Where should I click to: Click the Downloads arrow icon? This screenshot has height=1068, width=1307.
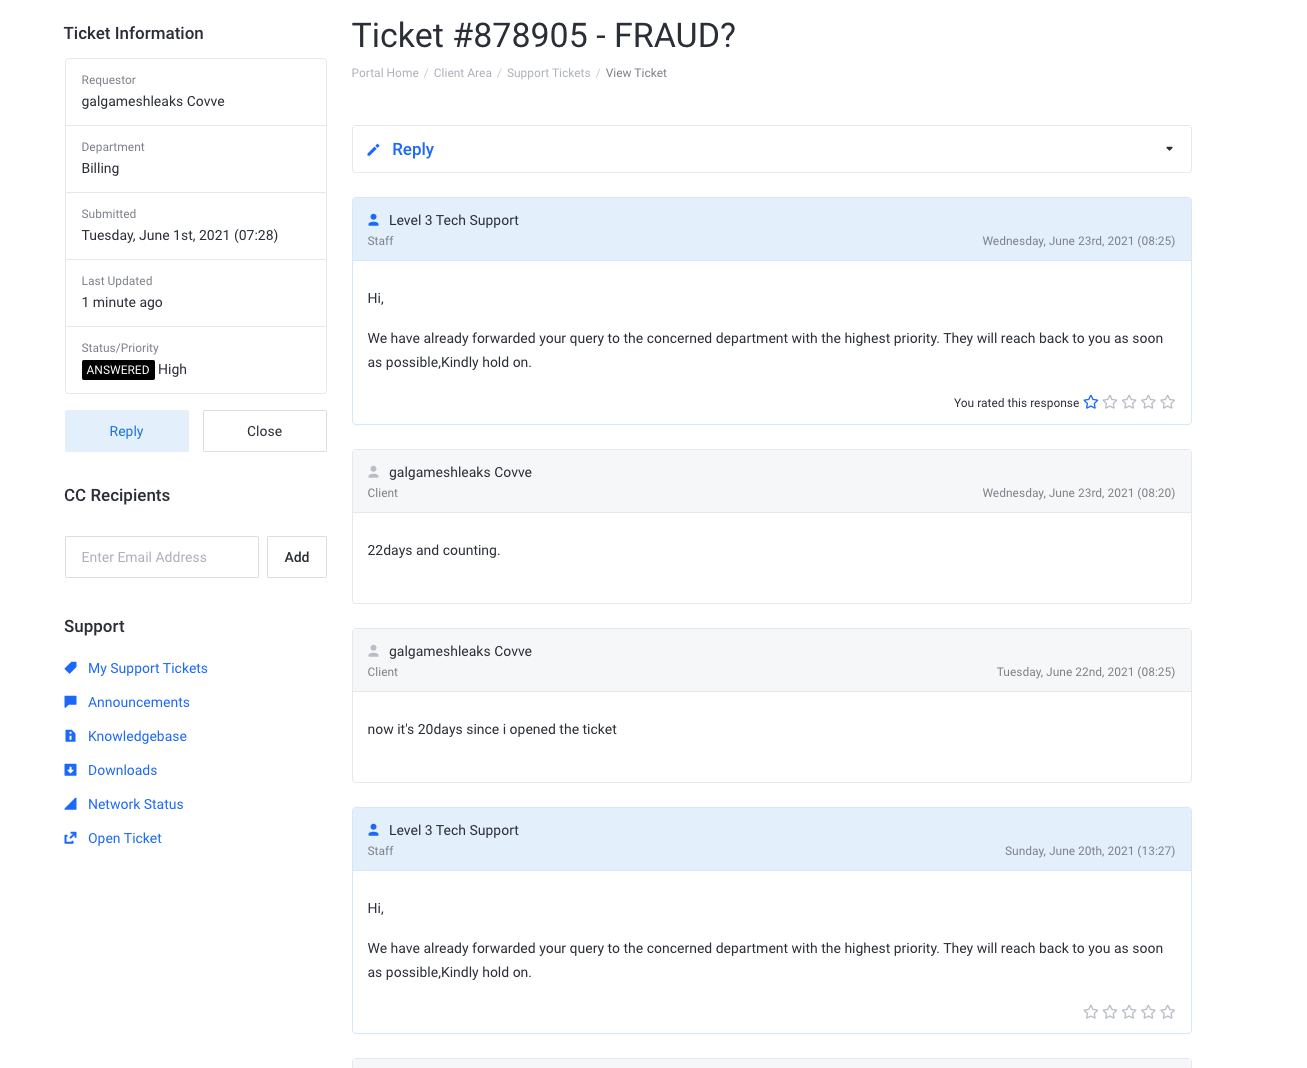pos(70,770)
